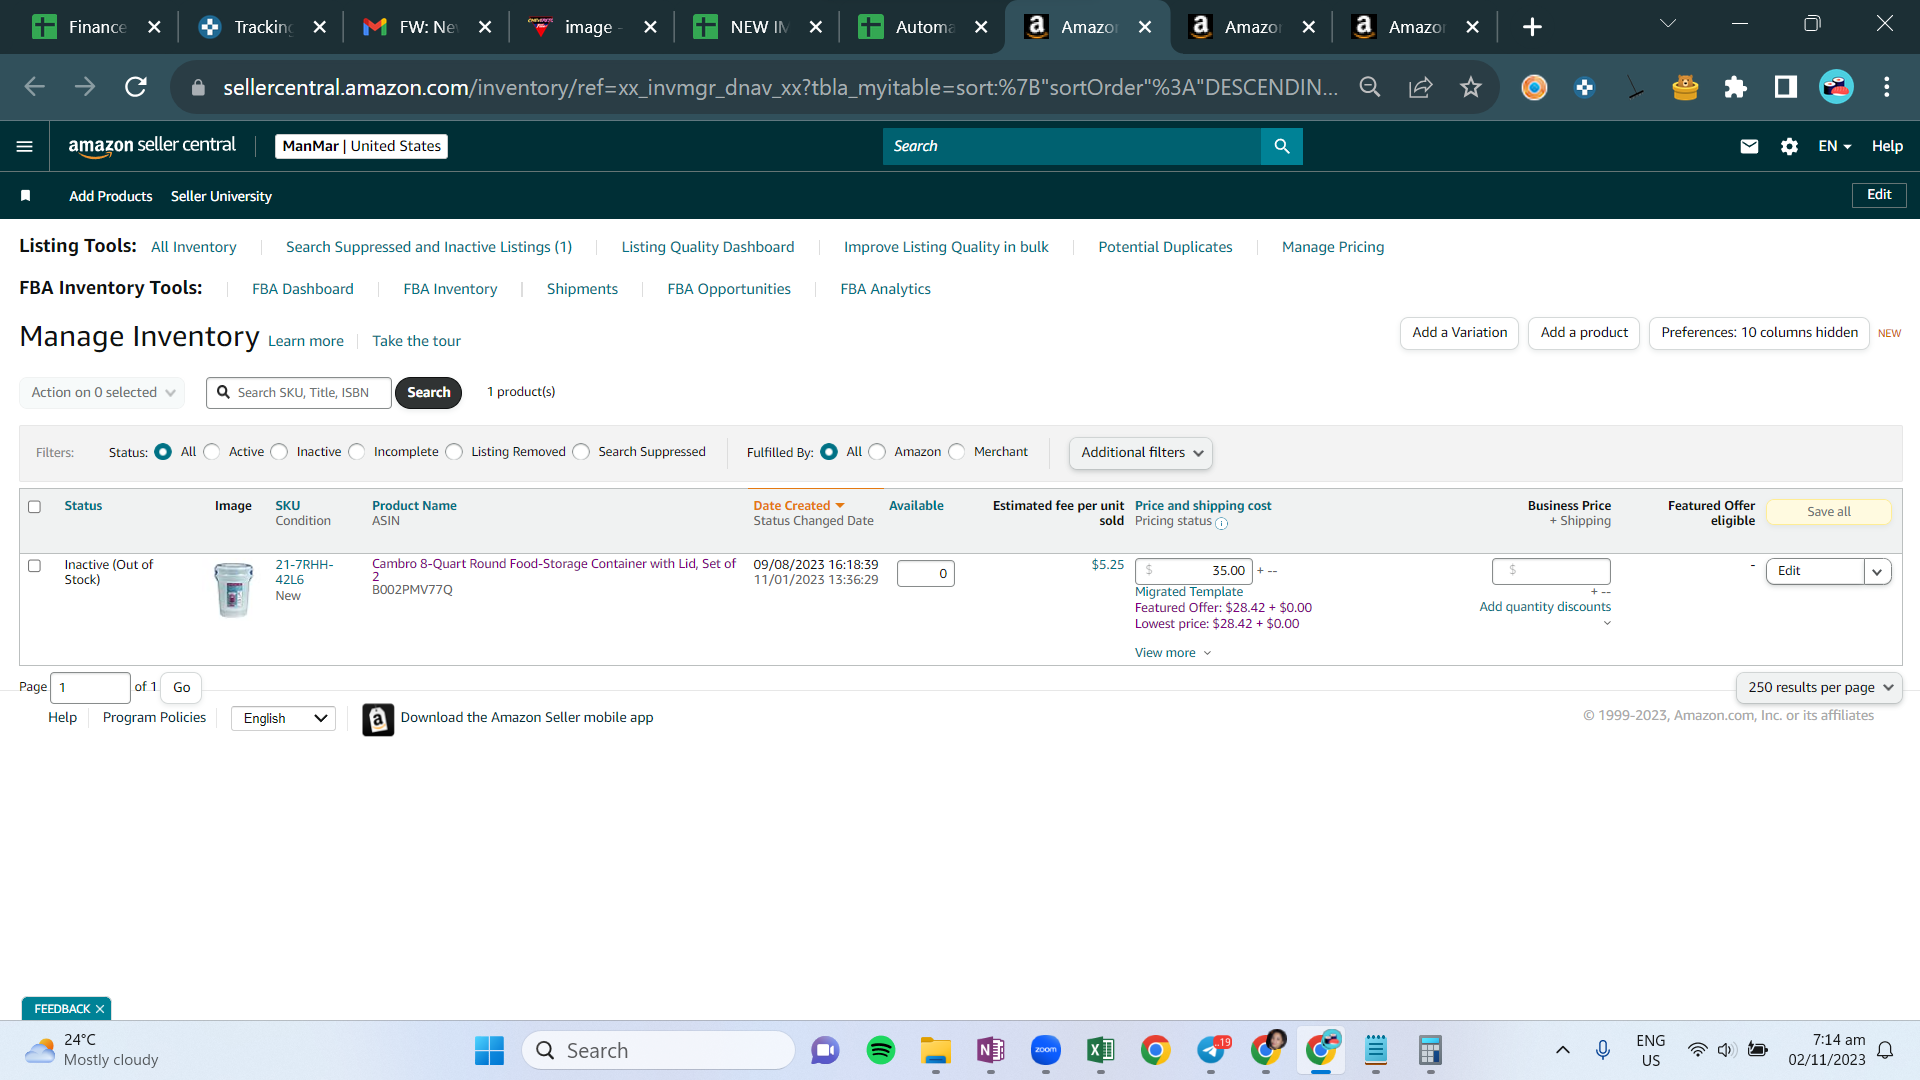Expand View more pricing details

[x=1173, y=653]
